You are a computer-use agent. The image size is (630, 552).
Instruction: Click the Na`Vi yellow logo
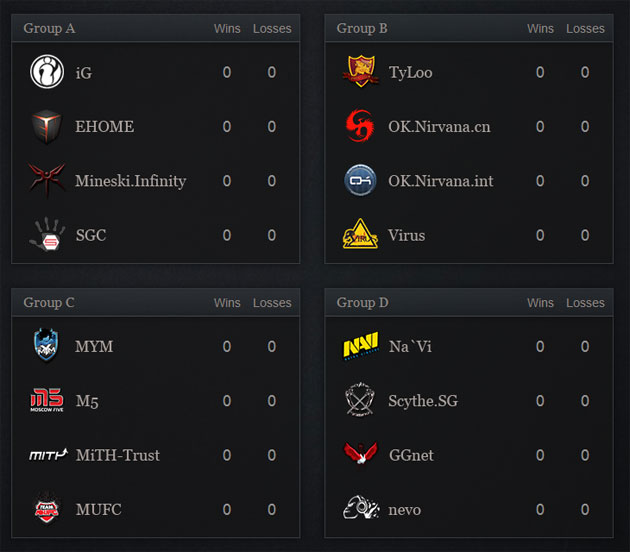pos(360,346)
